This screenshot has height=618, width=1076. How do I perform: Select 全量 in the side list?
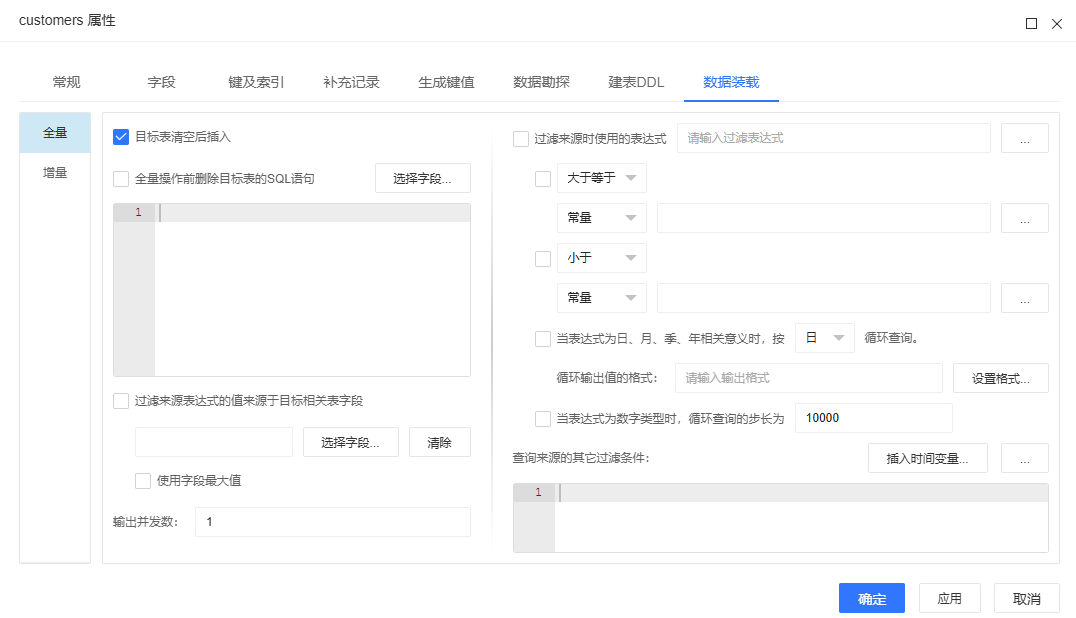pos(55,133)
